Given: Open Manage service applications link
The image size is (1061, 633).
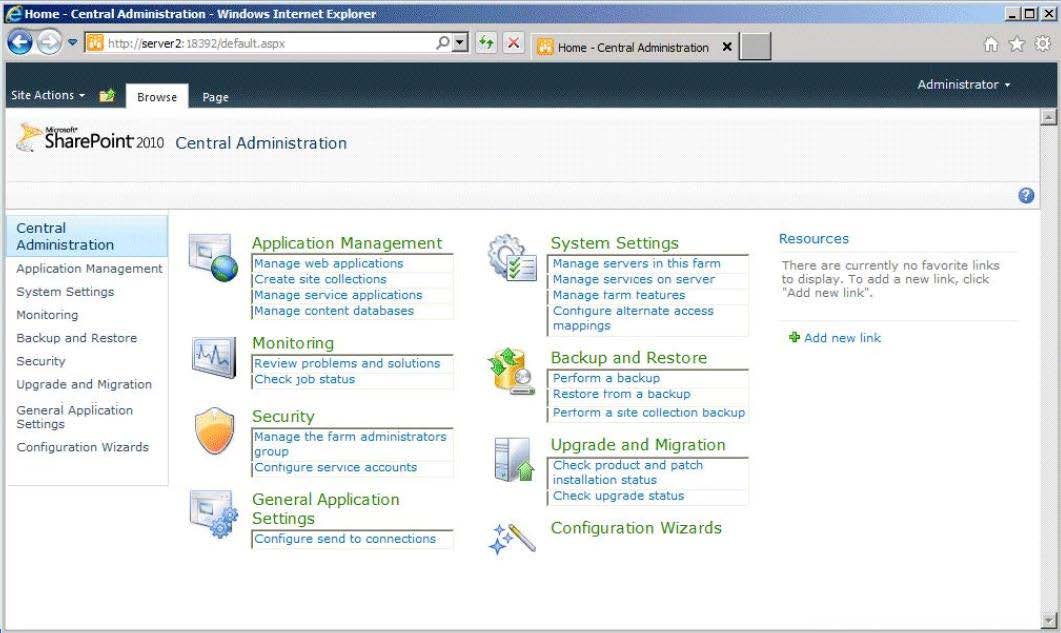Looking at the screenshot, I should 338,295.
